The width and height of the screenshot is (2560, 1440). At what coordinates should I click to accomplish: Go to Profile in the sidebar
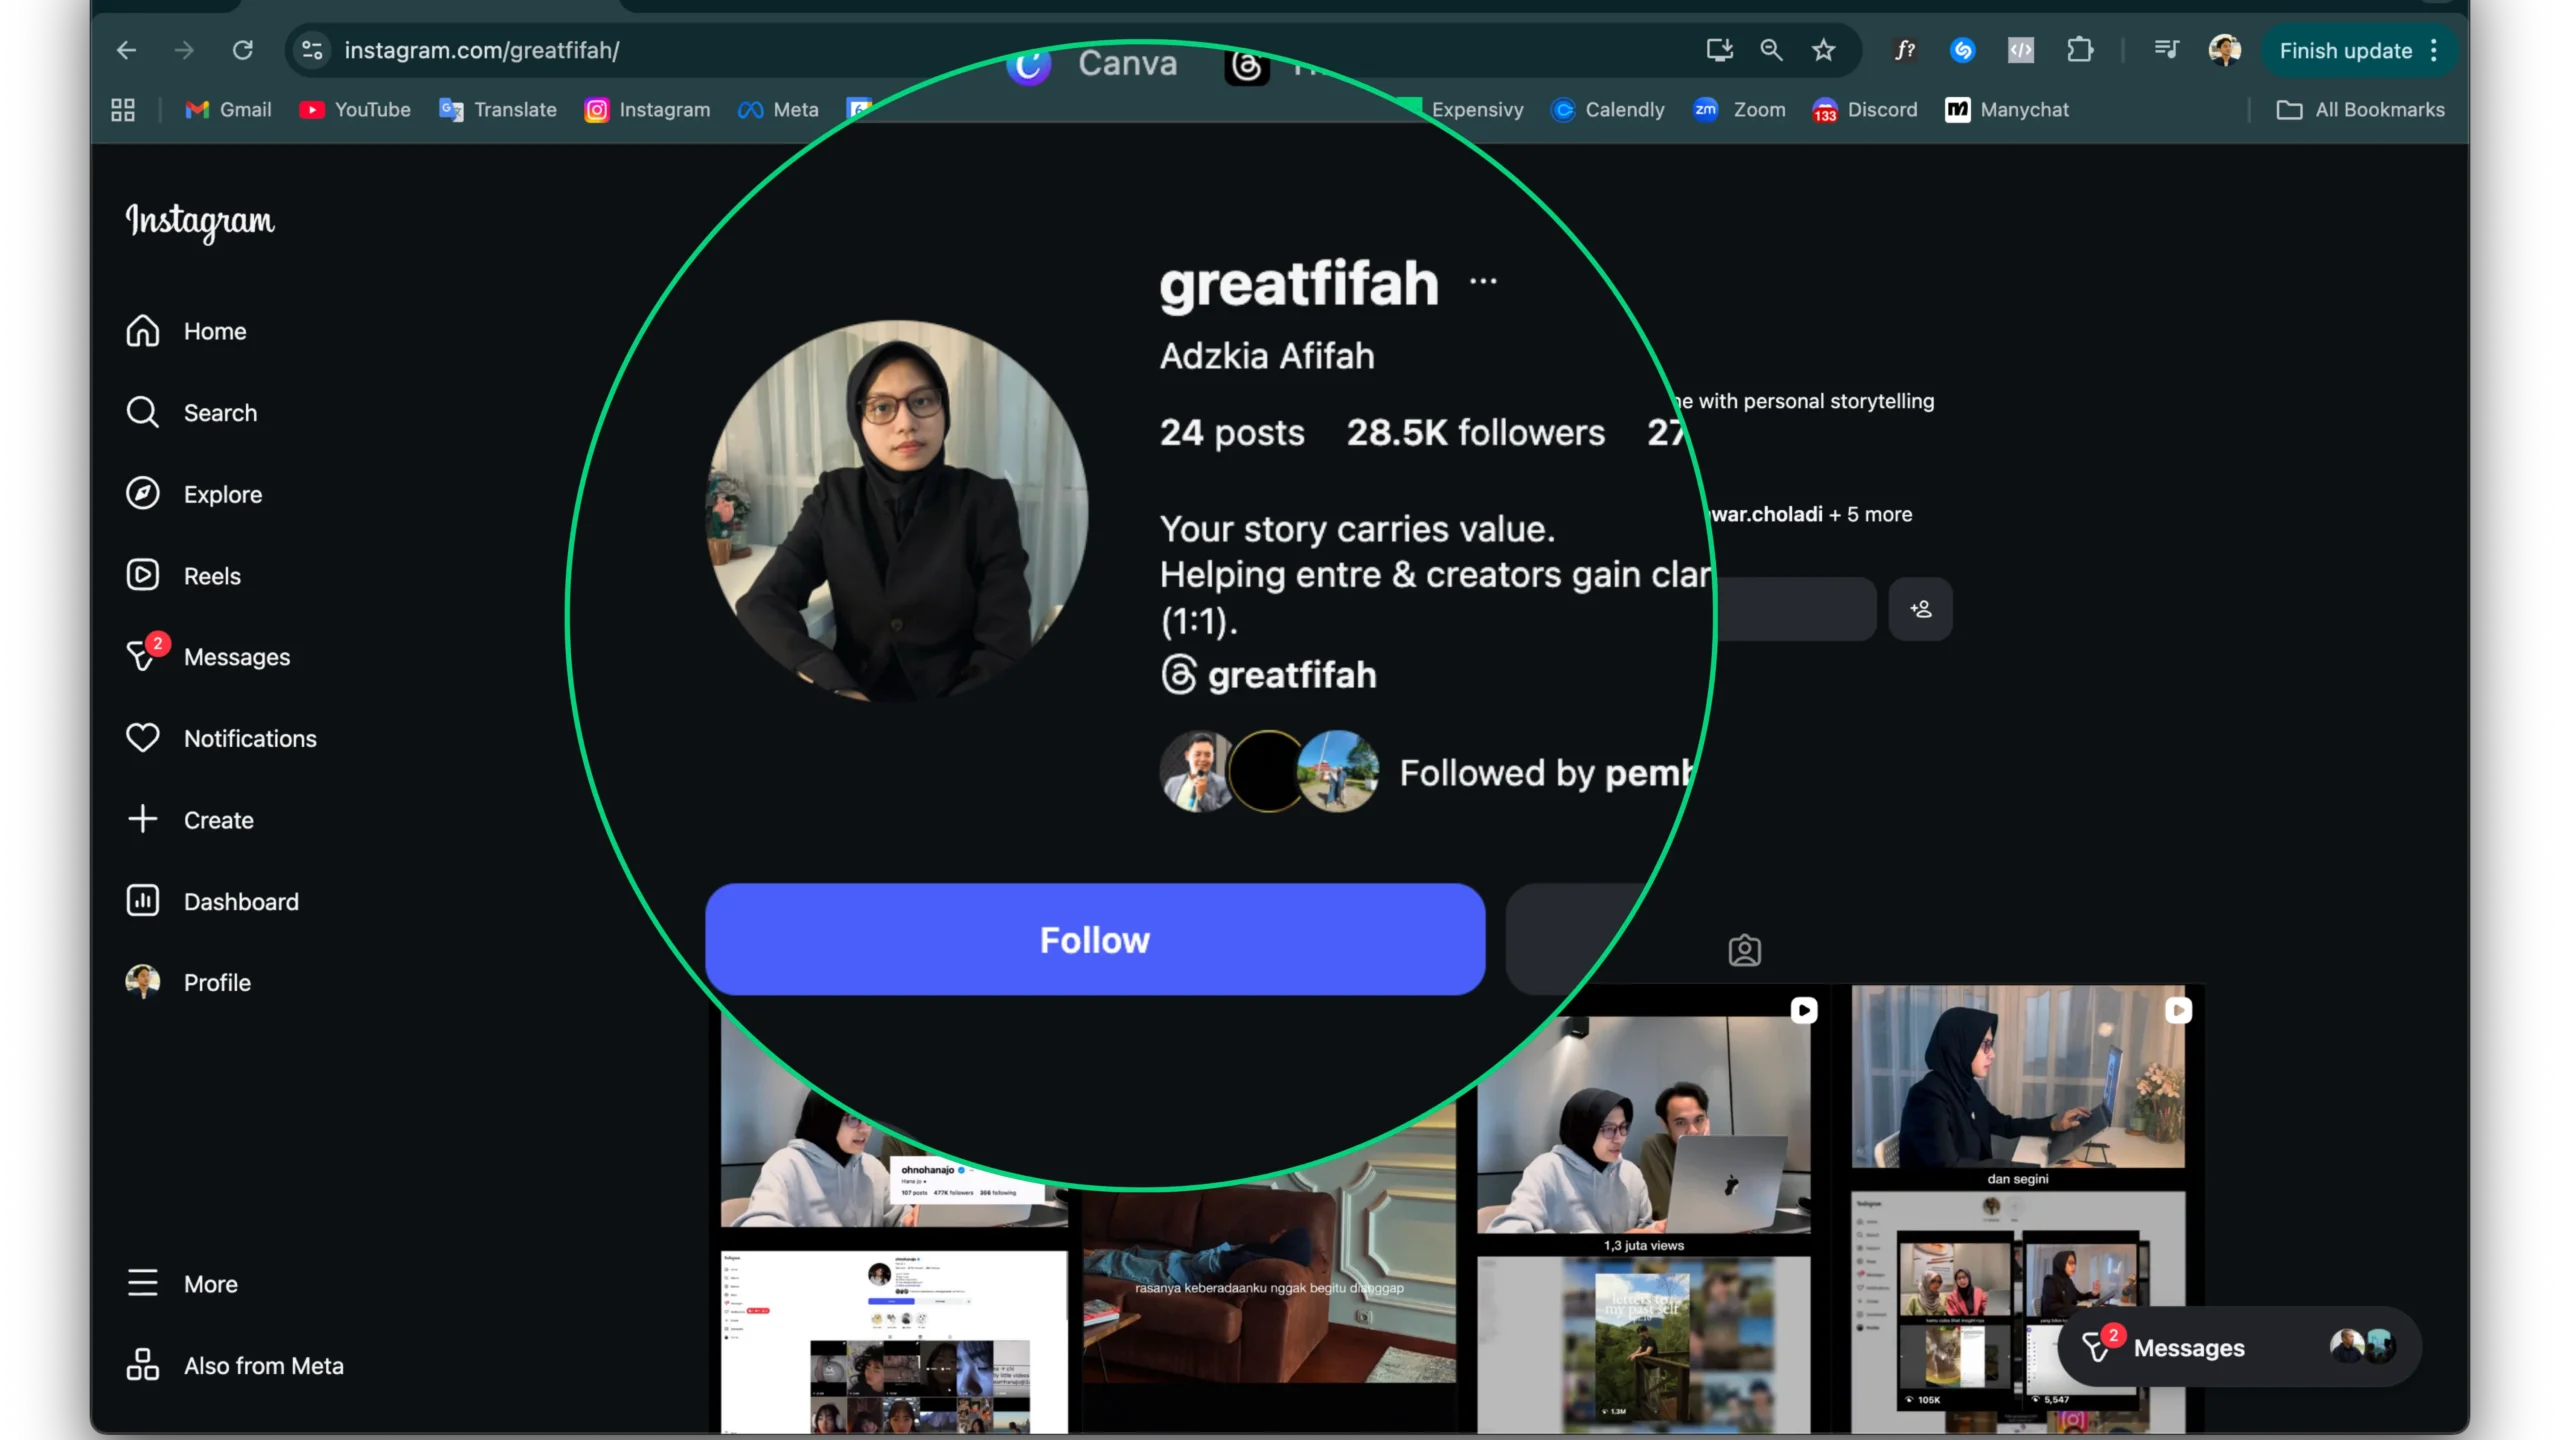point(188,983)
